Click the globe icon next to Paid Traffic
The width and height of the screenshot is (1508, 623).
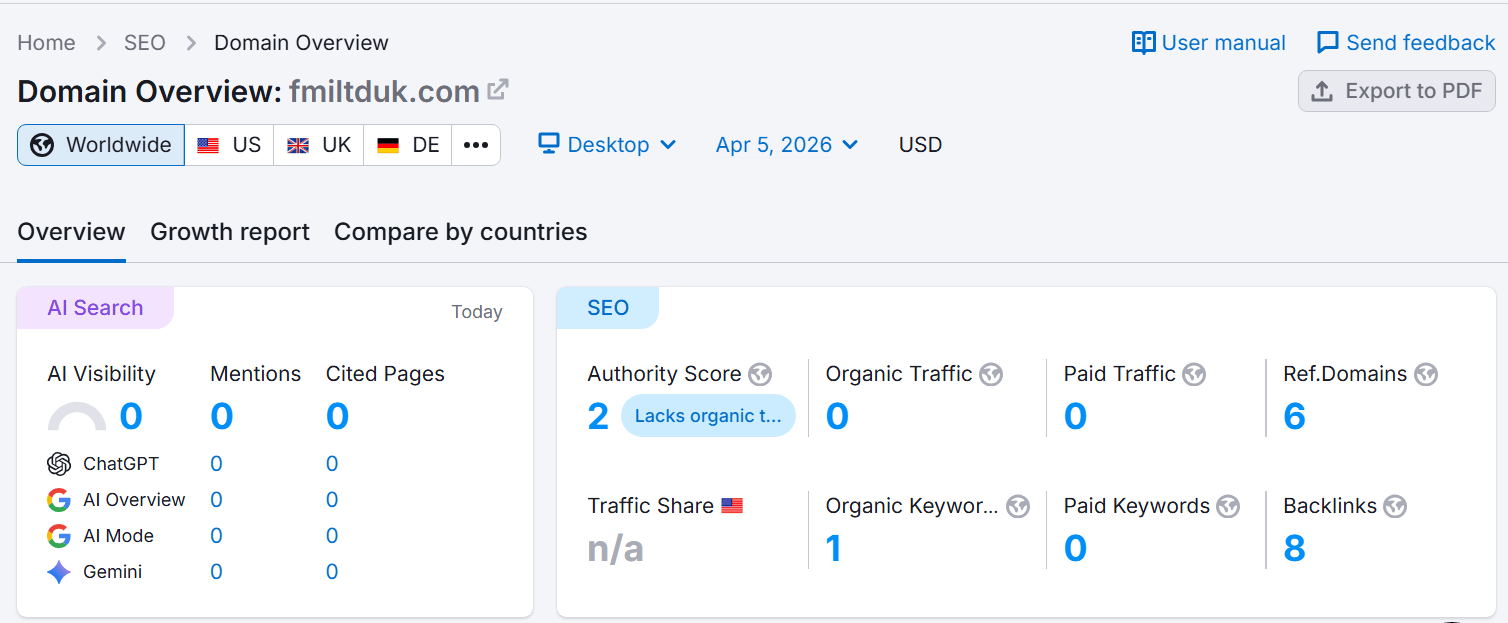[x=1194, y=375]
